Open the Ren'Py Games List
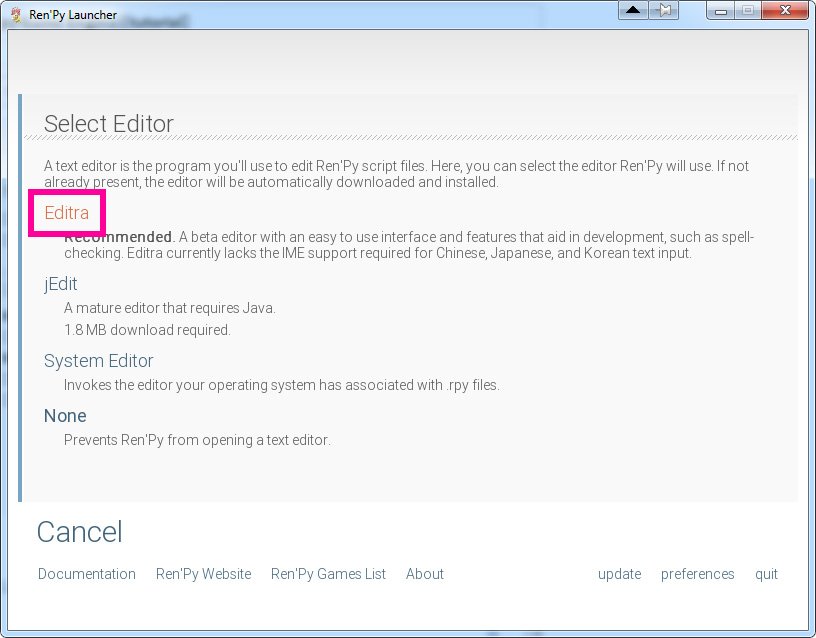816x638 pixels. pos(328,574)
